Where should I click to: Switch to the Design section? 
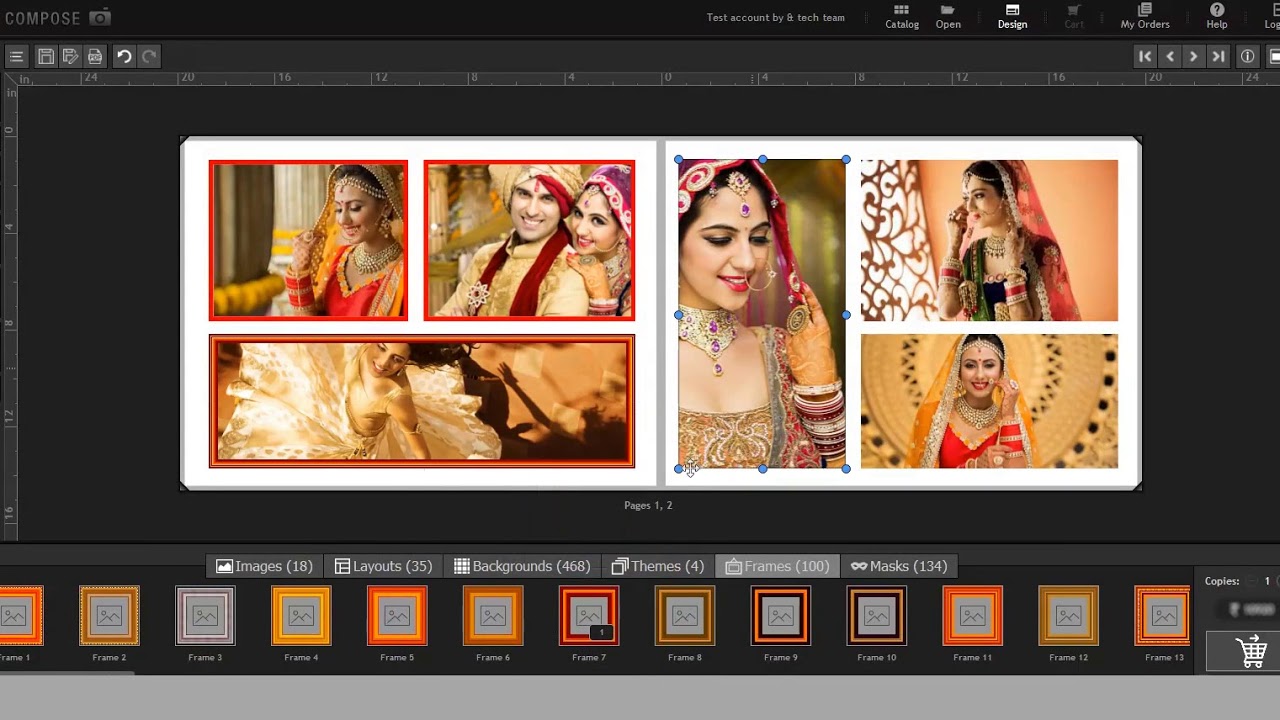1012,17
